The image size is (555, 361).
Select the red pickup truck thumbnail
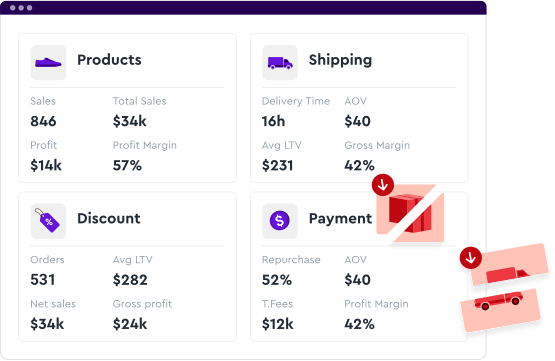point(500,310)
